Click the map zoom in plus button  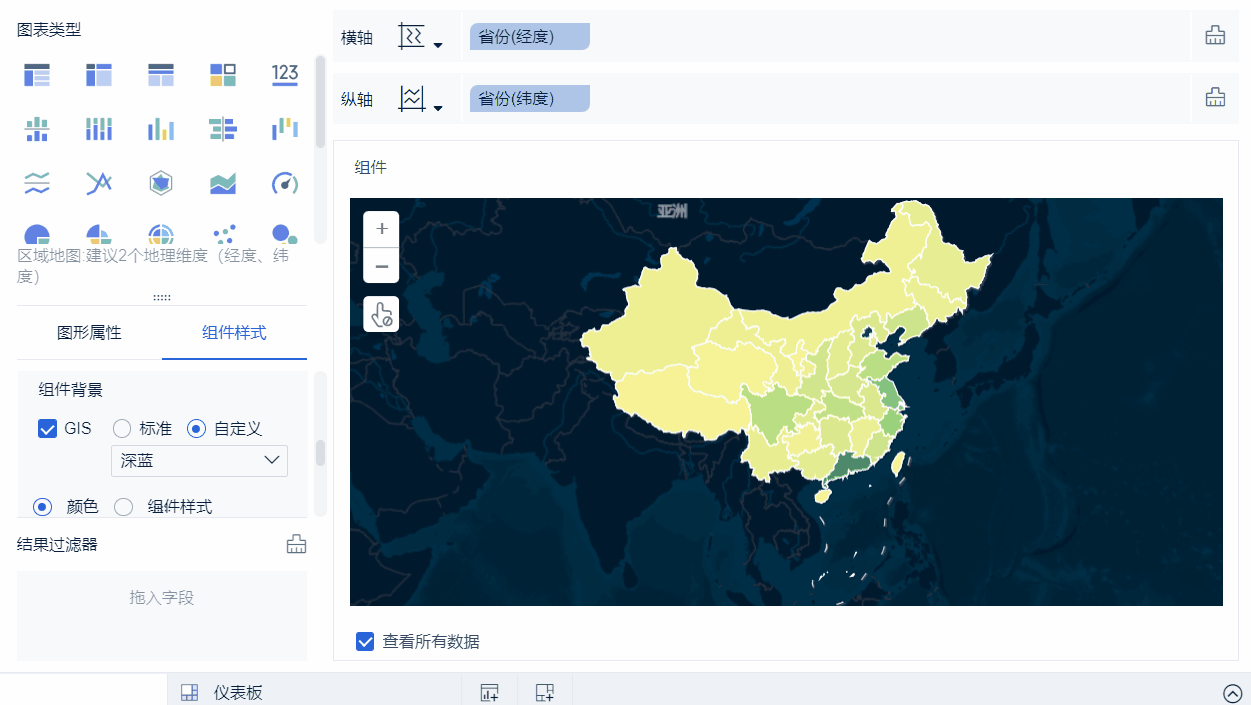click(381, 229)
